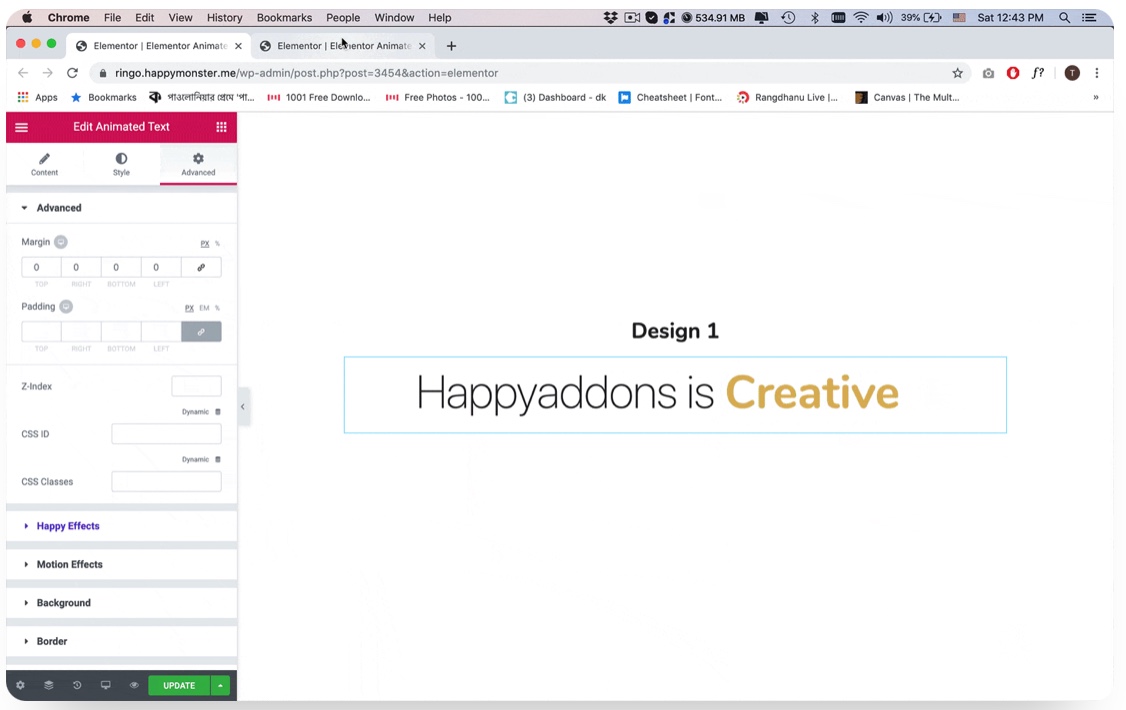Viewport: 1126px width, 710px height.
Task: Toggle linked values for Padding
Action: point(201,332)
